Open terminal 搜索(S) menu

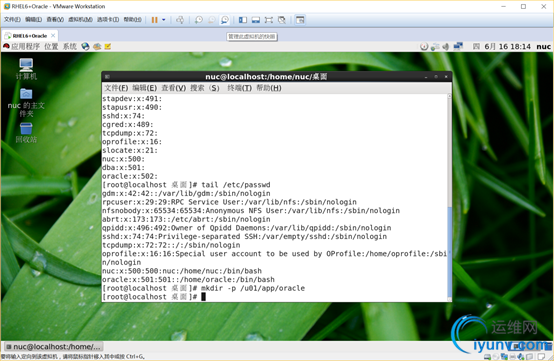point(205,88)
